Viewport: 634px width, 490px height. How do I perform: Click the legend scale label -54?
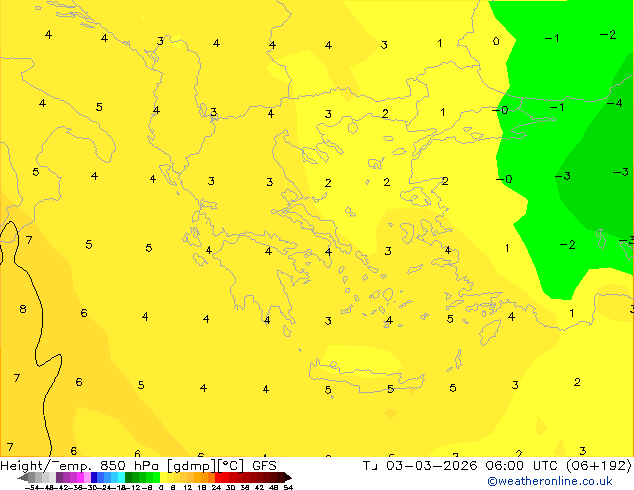point(32,488)
